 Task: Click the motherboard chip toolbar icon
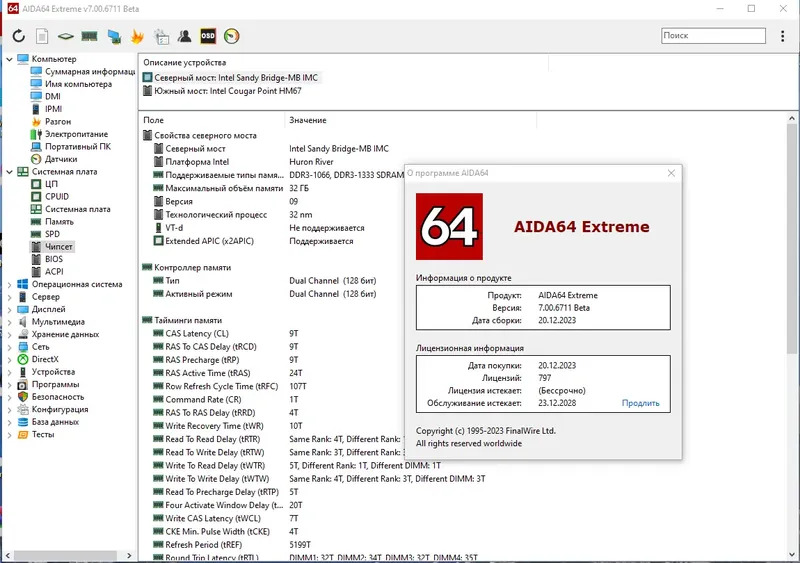pyautogui.click(x=65, y=36)
